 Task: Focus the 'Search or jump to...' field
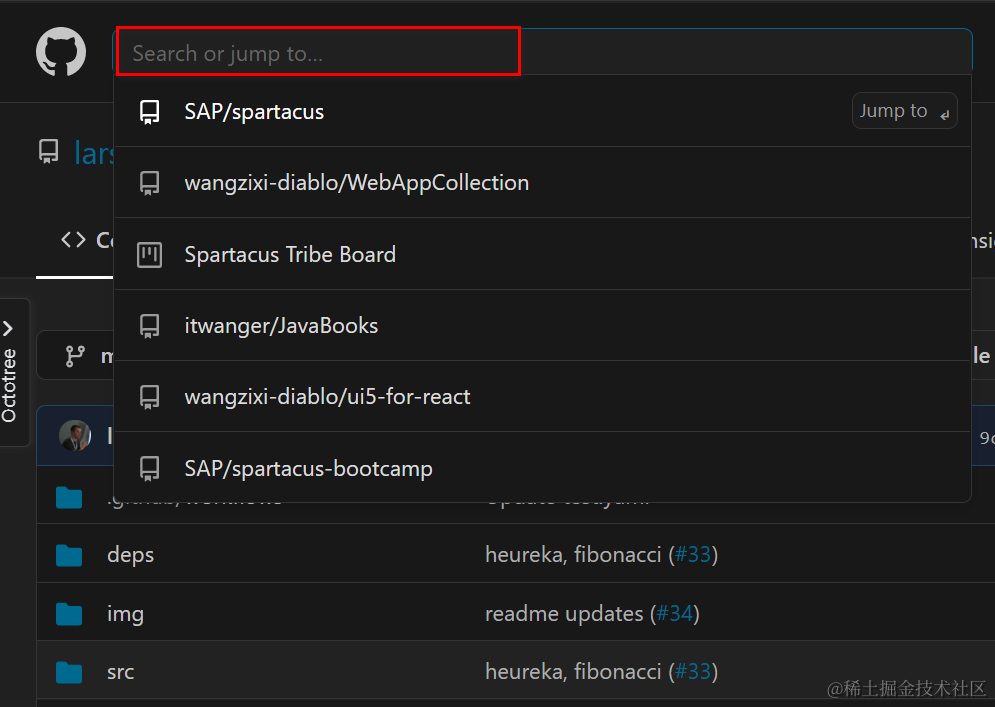(543, 52)
